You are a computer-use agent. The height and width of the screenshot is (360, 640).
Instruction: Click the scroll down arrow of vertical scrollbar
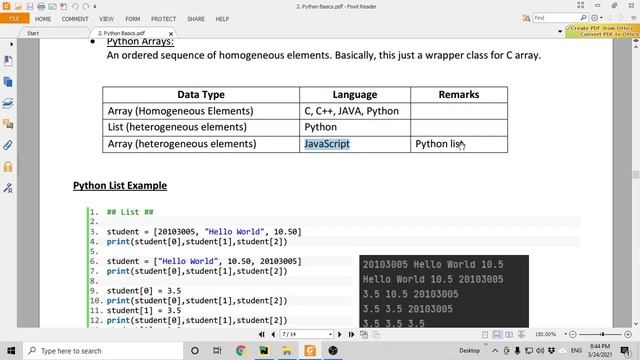pyautogui.click(x=636, y=324)
